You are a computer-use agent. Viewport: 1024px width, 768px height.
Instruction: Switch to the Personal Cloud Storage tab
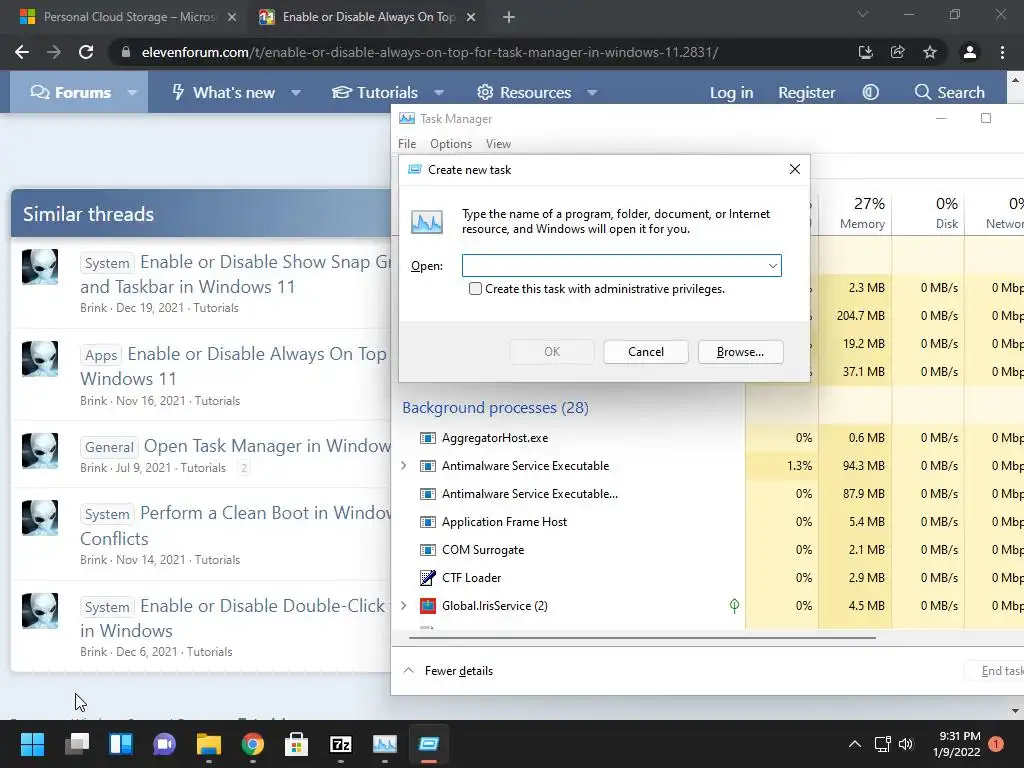128,17
